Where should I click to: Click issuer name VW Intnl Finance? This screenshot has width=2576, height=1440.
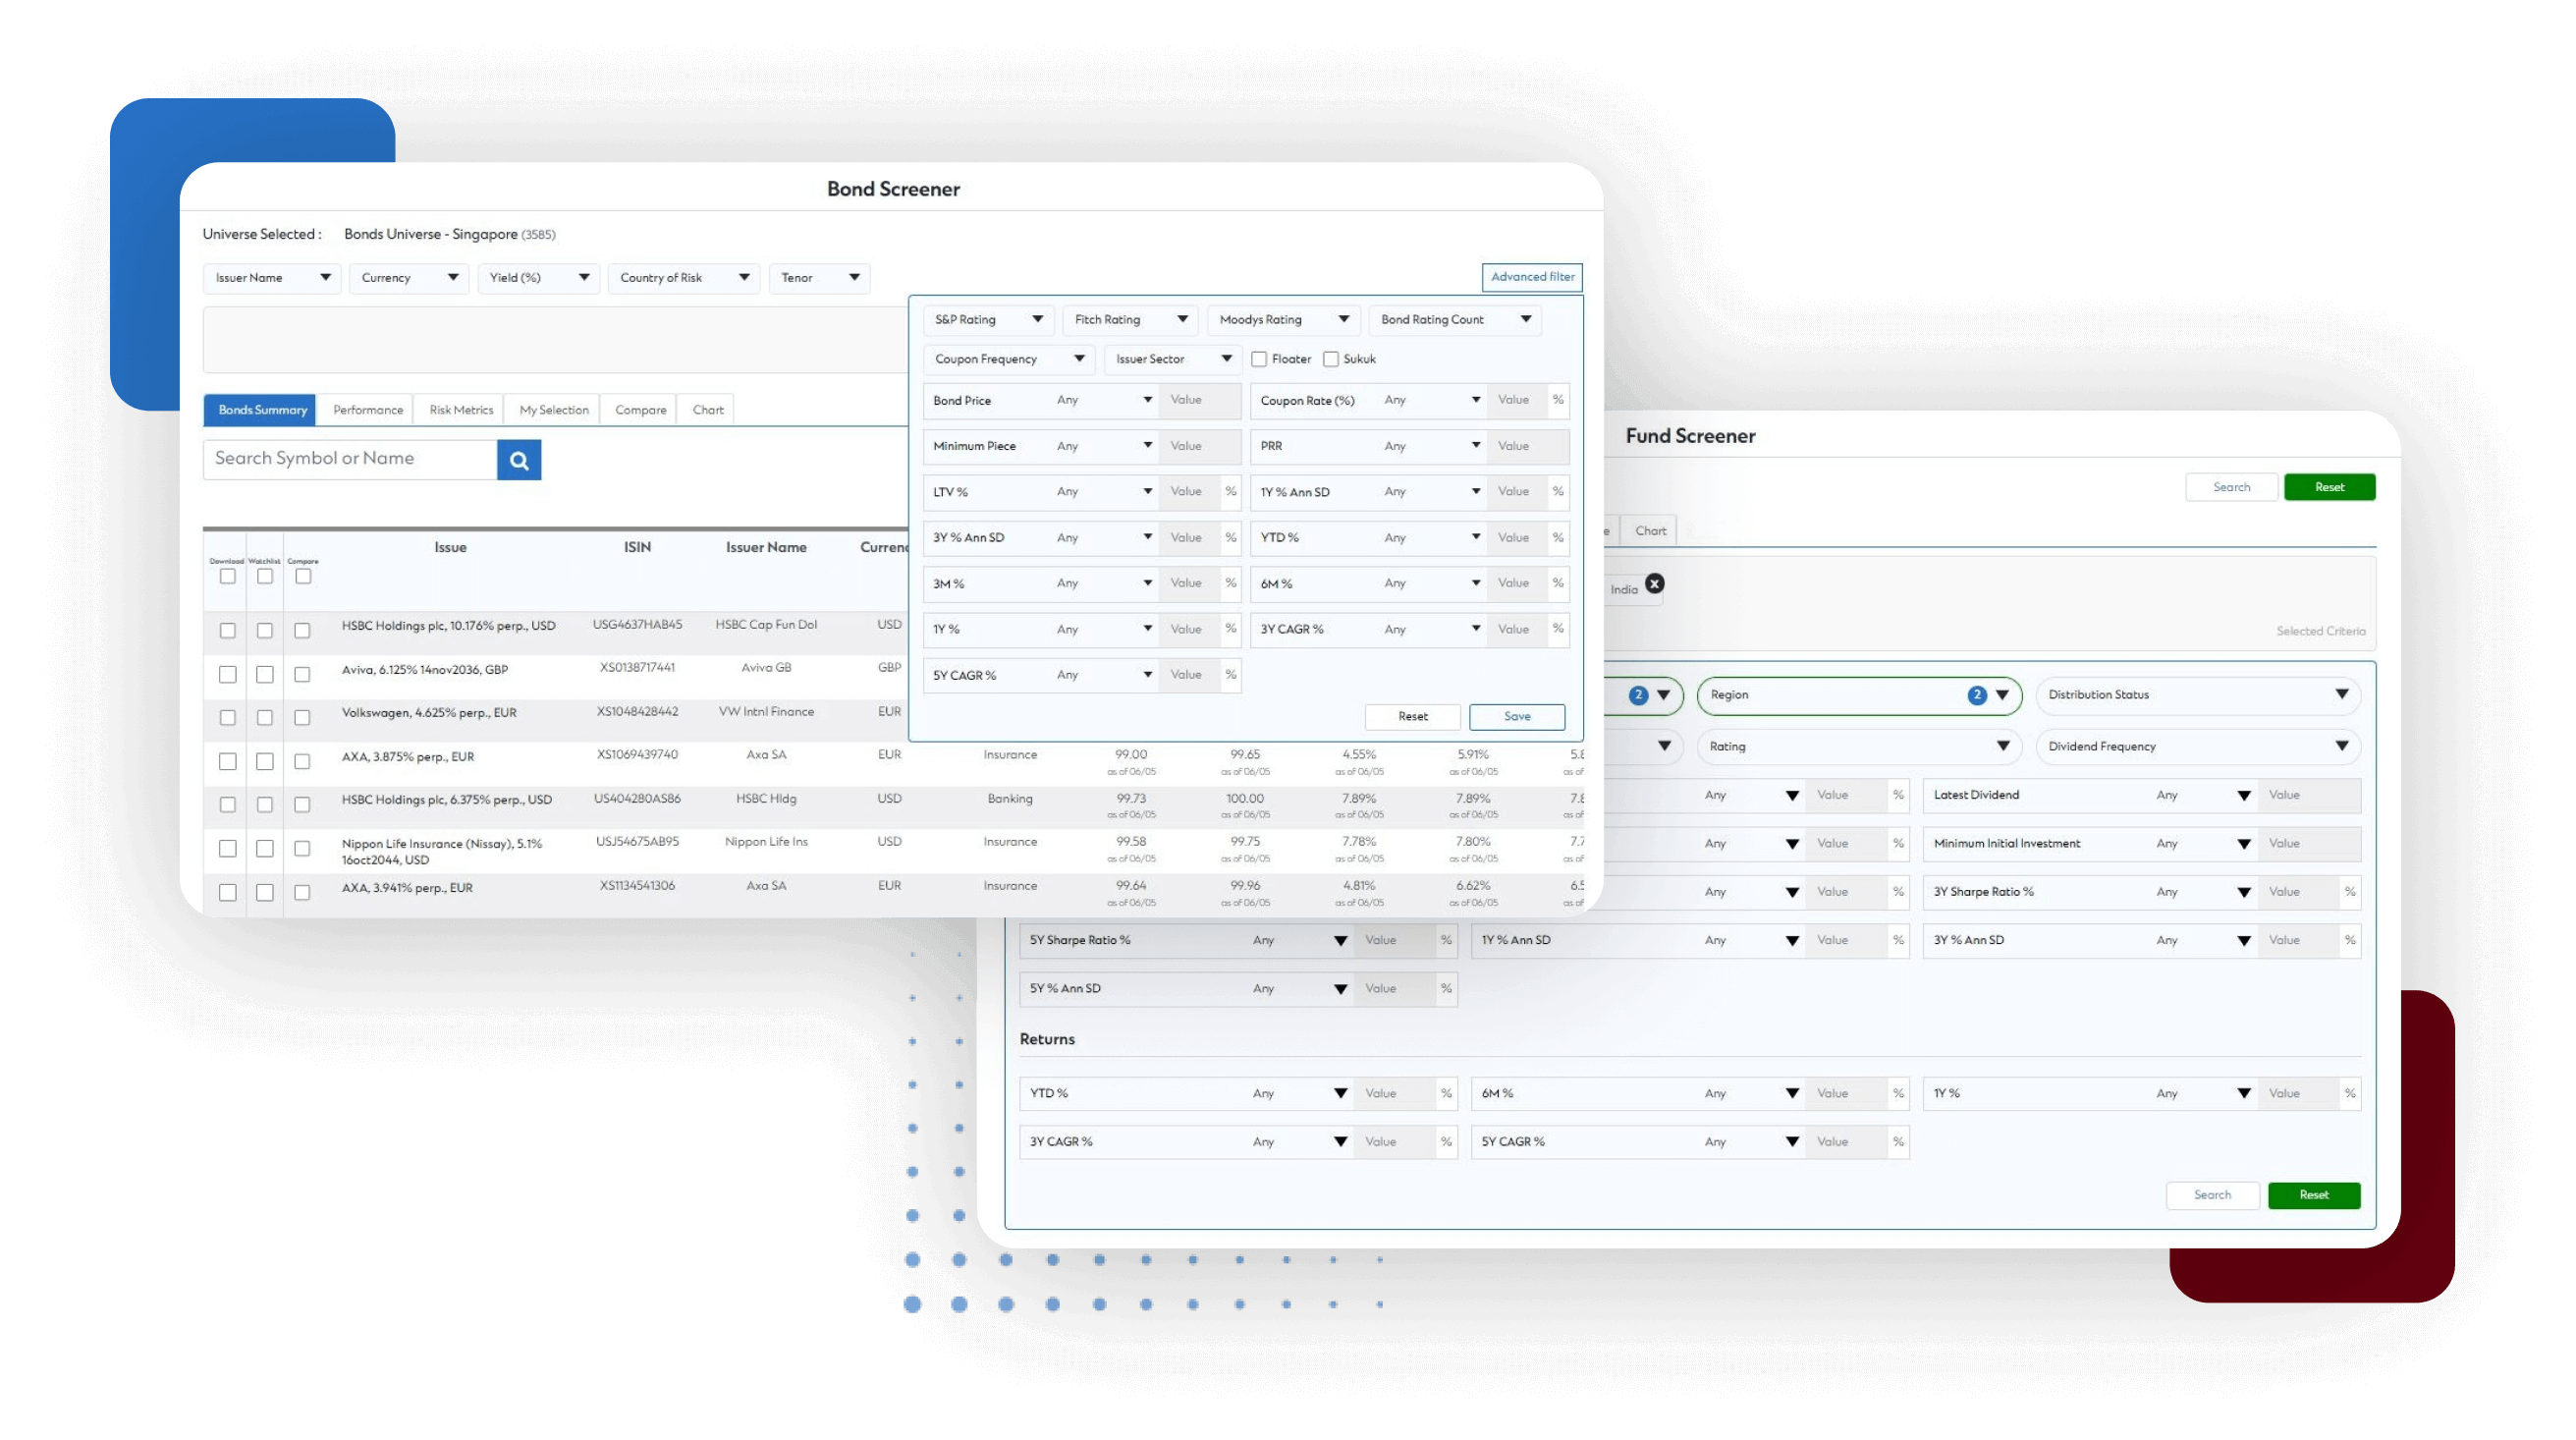(x=766, y=712)
